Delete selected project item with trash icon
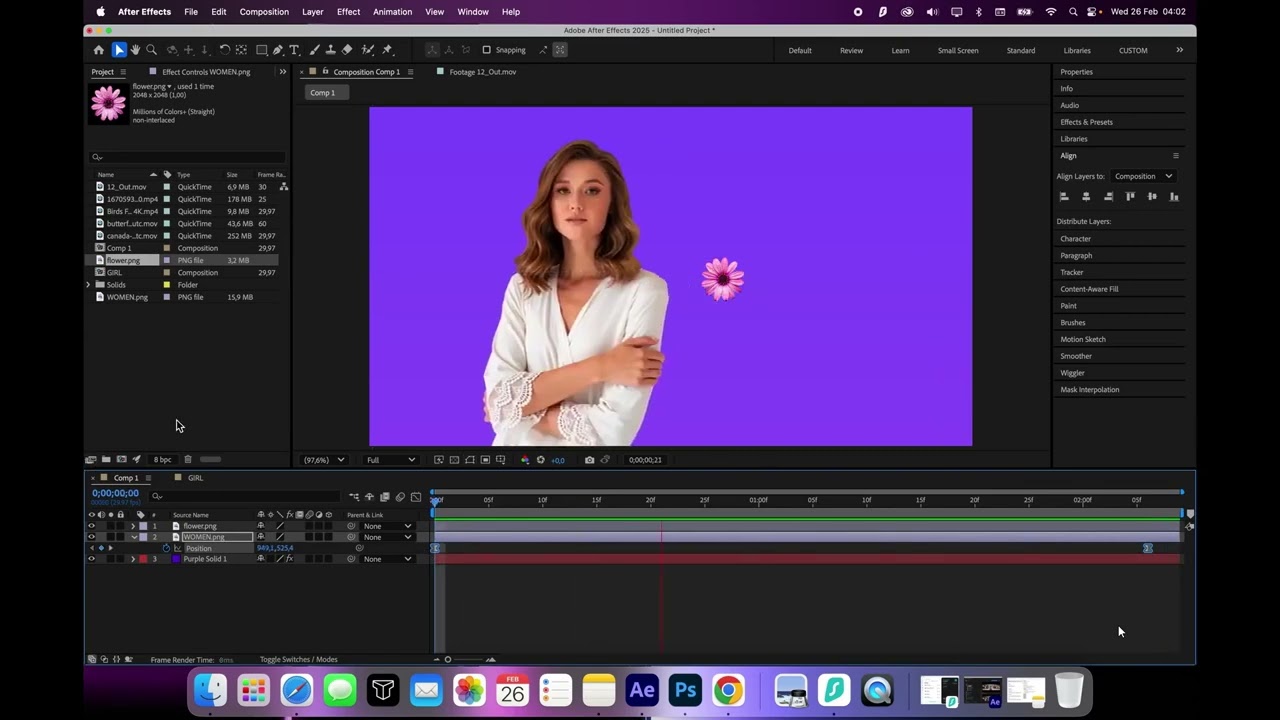Viewport: 1280px width, 720px height. click(187, 460)
